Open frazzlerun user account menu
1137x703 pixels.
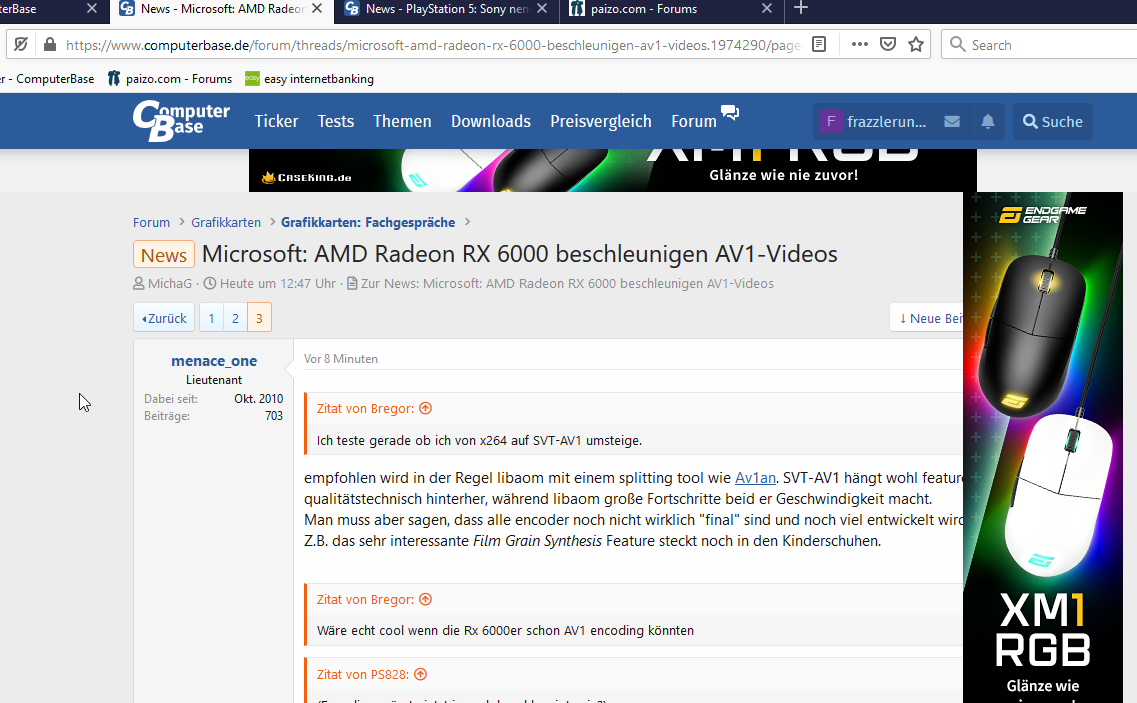point(873,121)
